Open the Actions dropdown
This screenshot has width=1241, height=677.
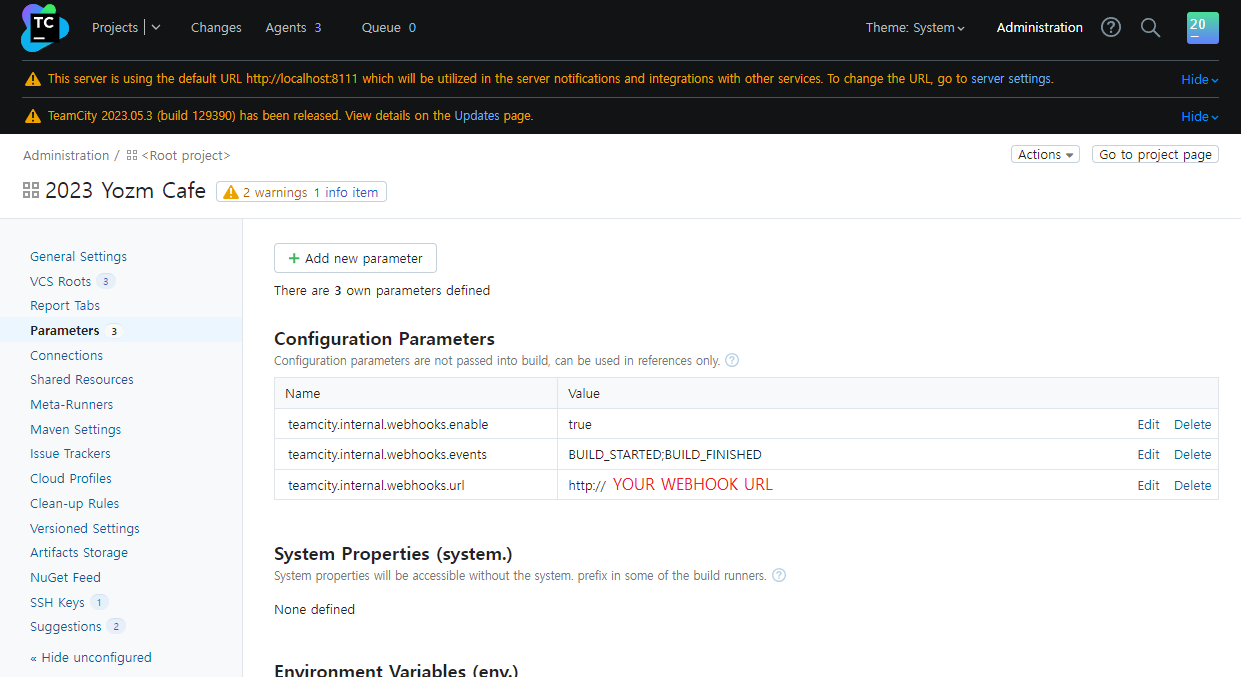coord(1046,154)
